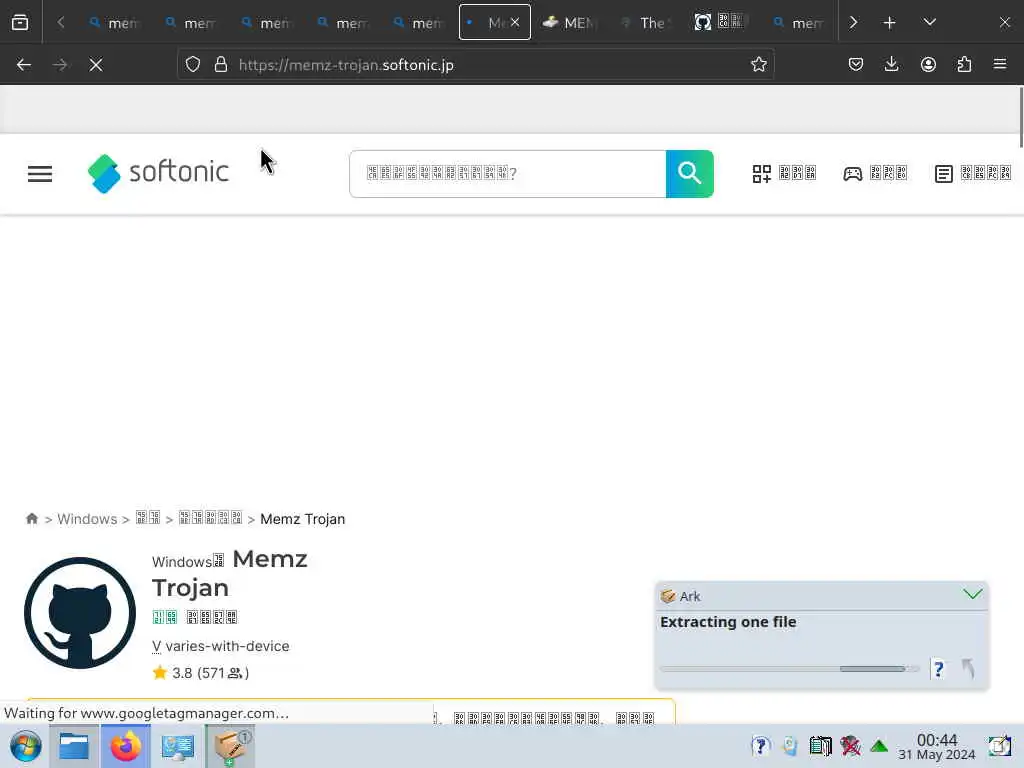Open the games controller link in header
The height and width of the screenshot is (768, 1024).
pos(875,174)
